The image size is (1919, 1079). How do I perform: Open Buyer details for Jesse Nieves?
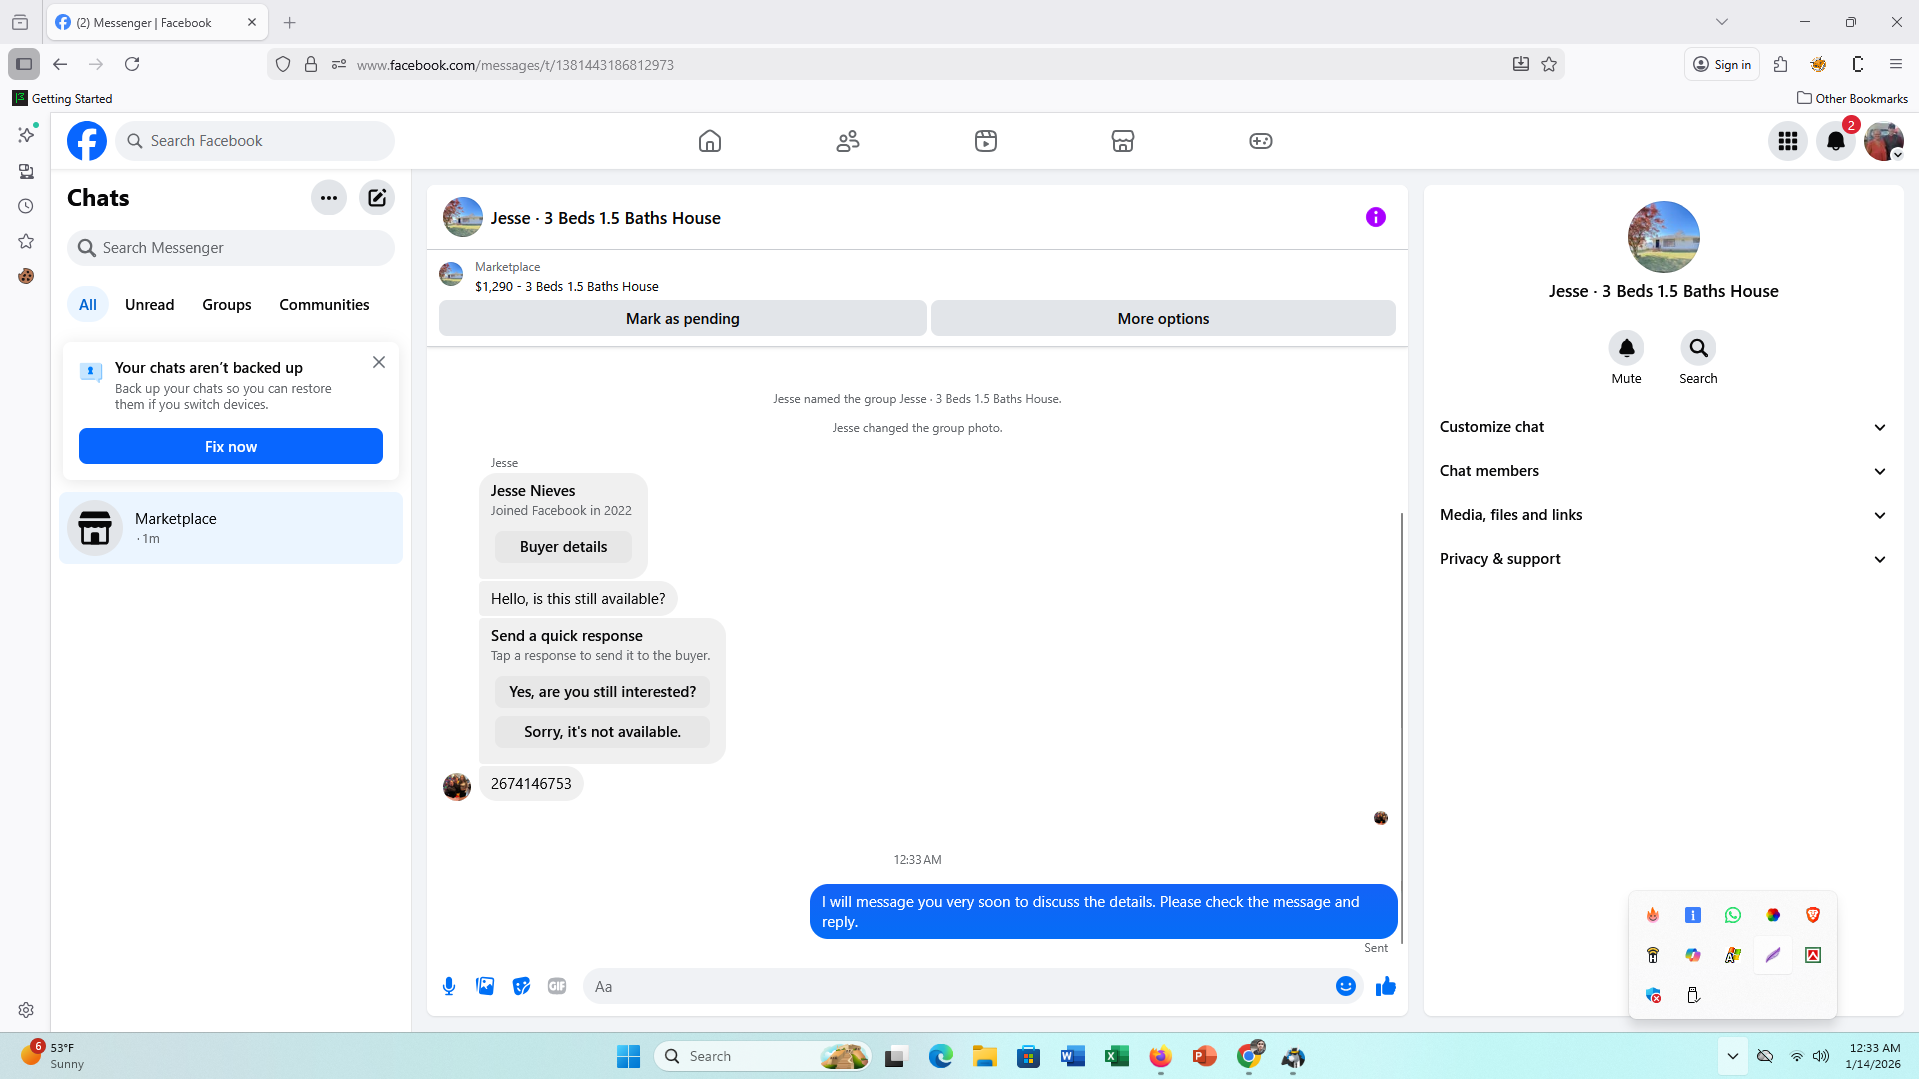point(563,547)
